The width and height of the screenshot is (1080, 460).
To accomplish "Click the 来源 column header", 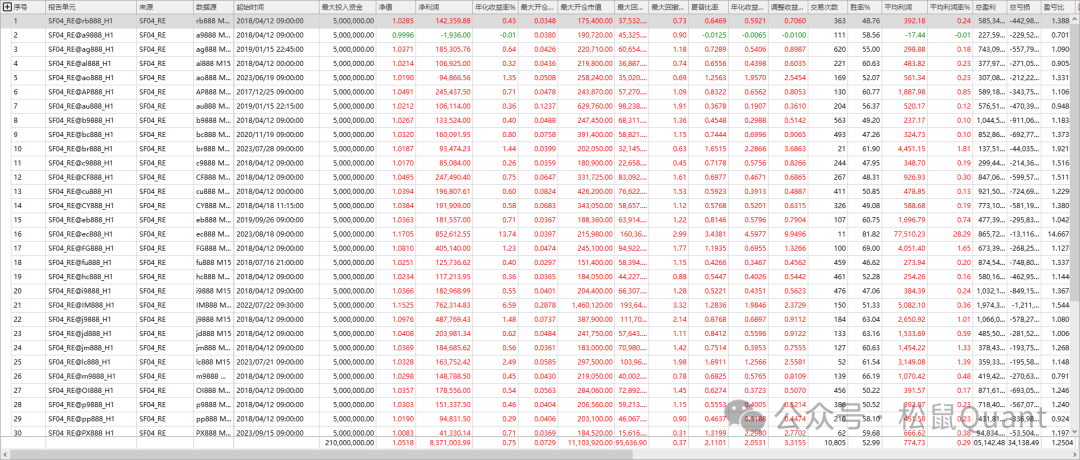I will (x=150, y=6).
